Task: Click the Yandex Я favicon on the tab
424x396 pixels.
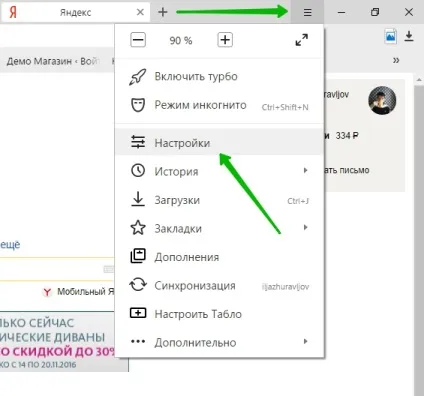Action: click(13, 12)
